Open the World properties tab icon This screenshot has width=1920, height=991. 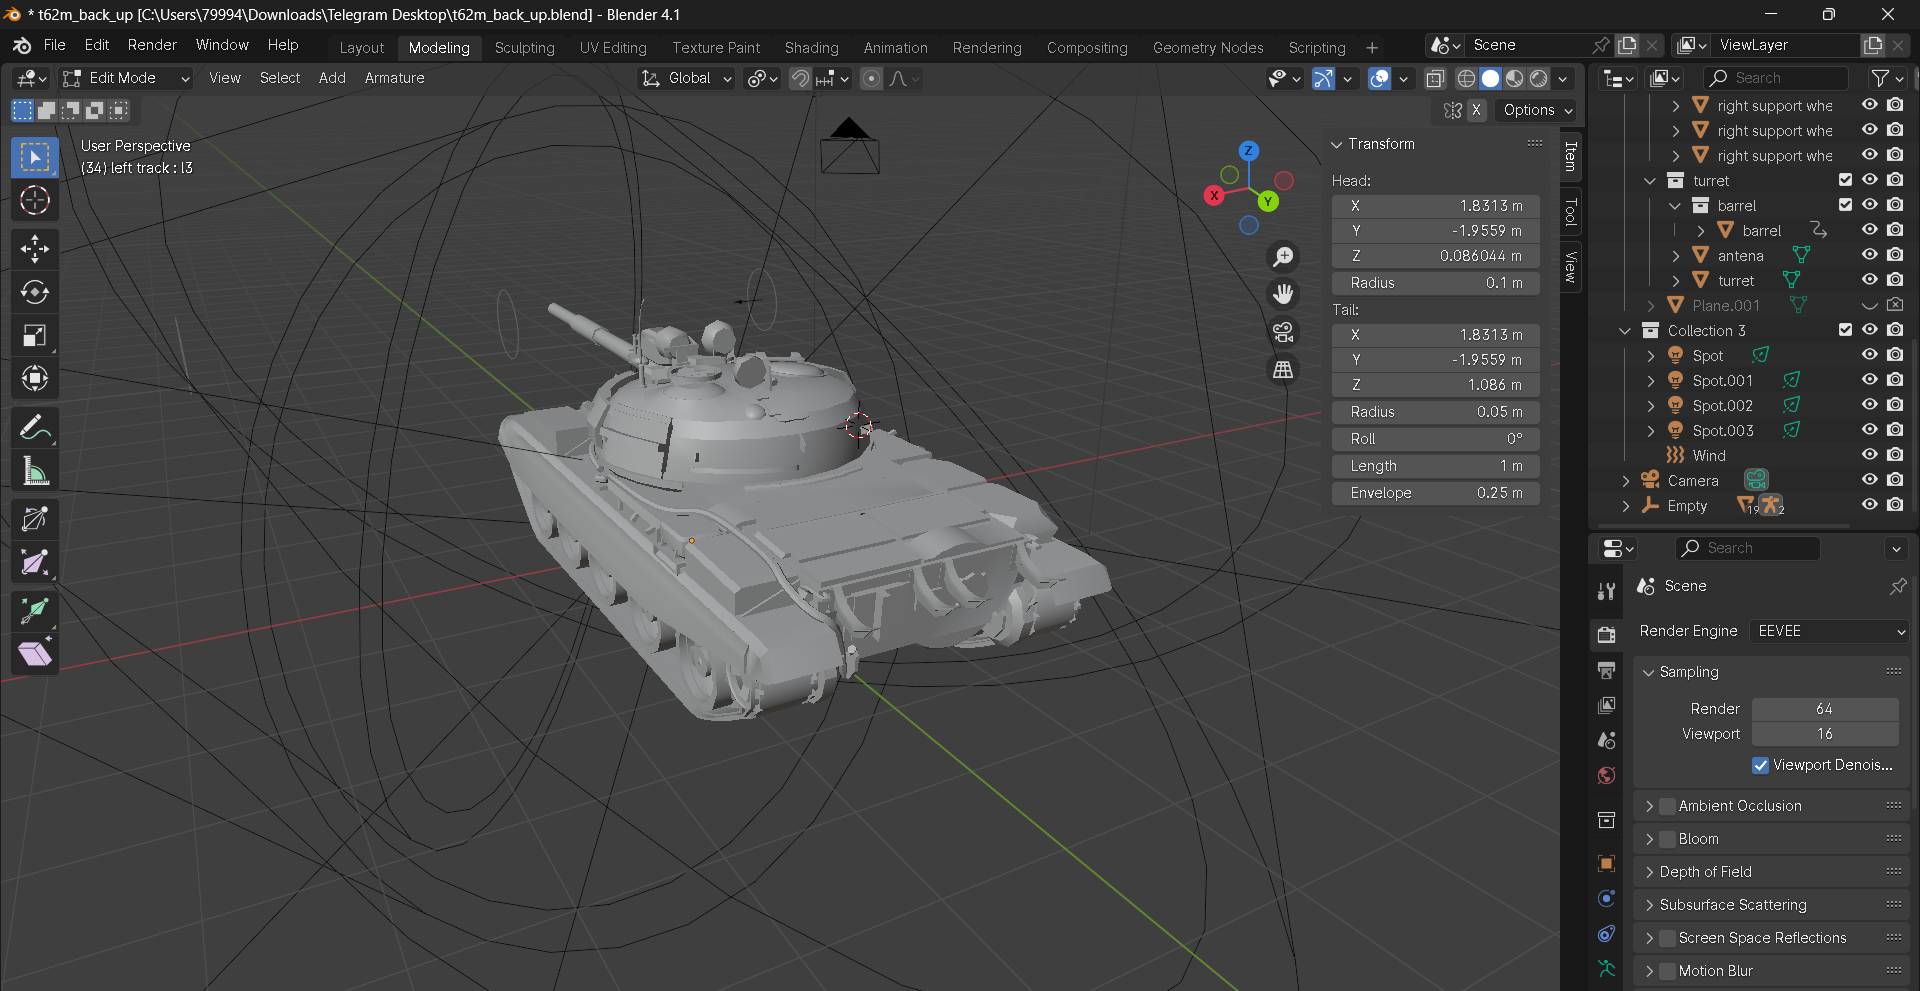point(1607,775)
